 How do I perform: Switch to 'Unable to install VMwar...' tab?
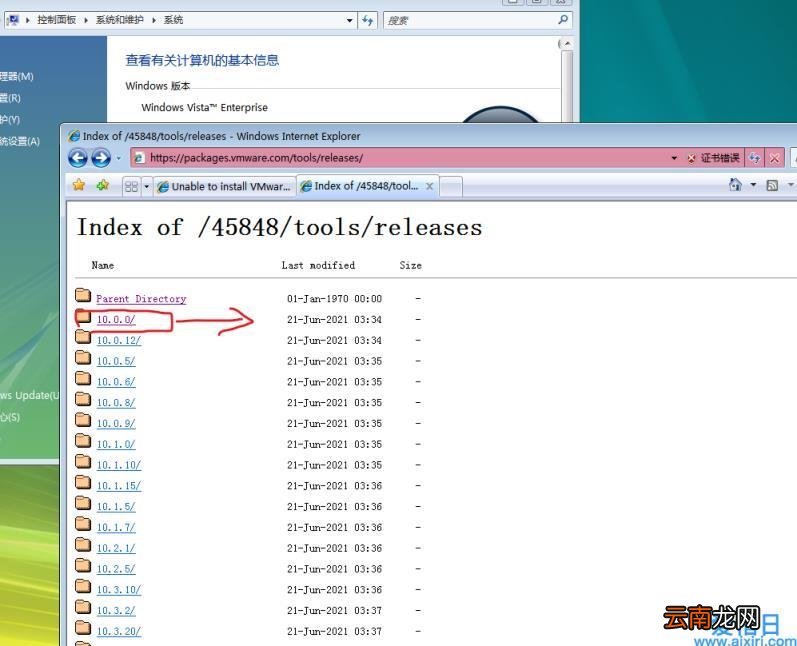point(224,187)
